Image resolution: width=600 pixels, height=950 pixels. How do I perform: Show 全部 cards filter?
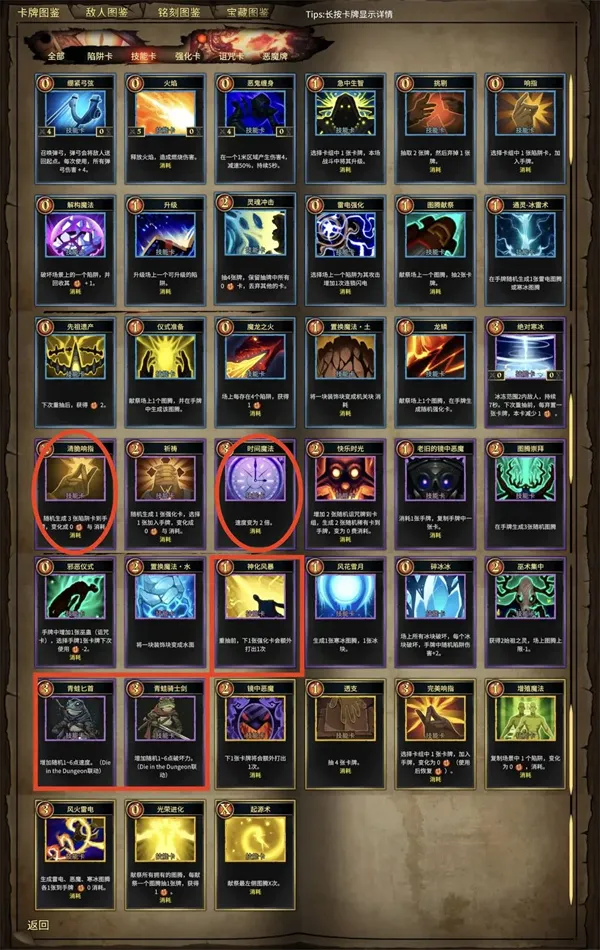pos(56,56)
